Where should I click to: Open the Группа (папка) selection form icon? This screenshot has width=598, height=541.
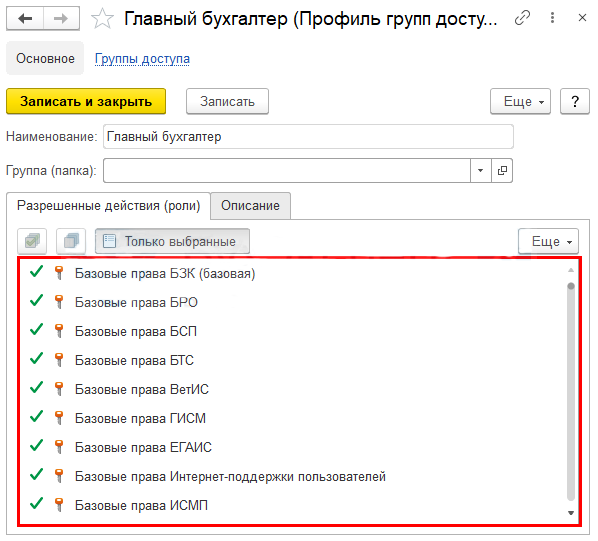point(502,170)
